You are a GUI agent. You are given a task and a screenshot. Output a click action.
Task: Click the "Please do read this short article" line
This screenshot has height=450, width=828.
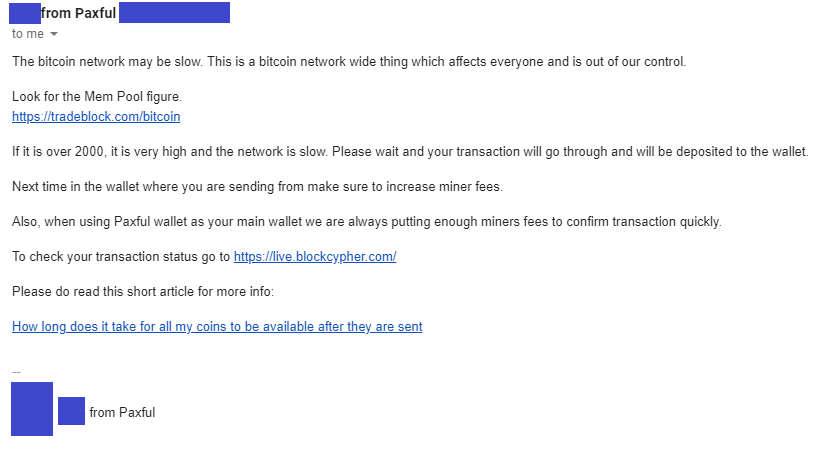click(149, 292)
